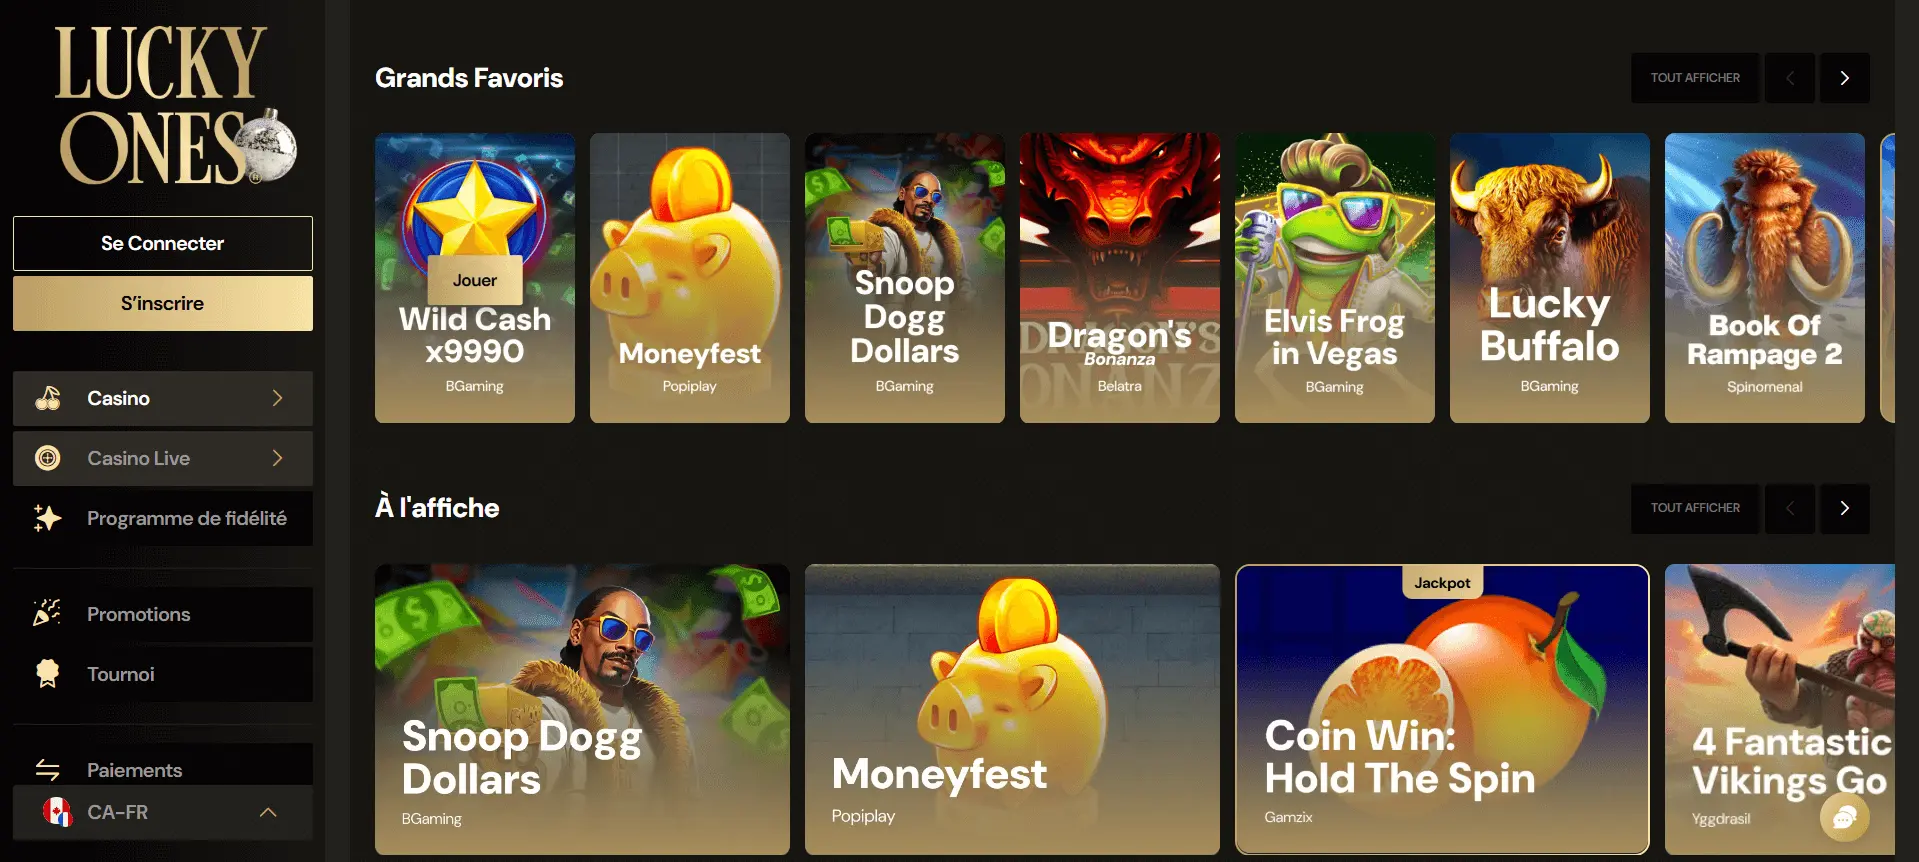Click the loyalty program sparkle star icon
This screenshot has width=1919, height=862.
tap(47, 518)
